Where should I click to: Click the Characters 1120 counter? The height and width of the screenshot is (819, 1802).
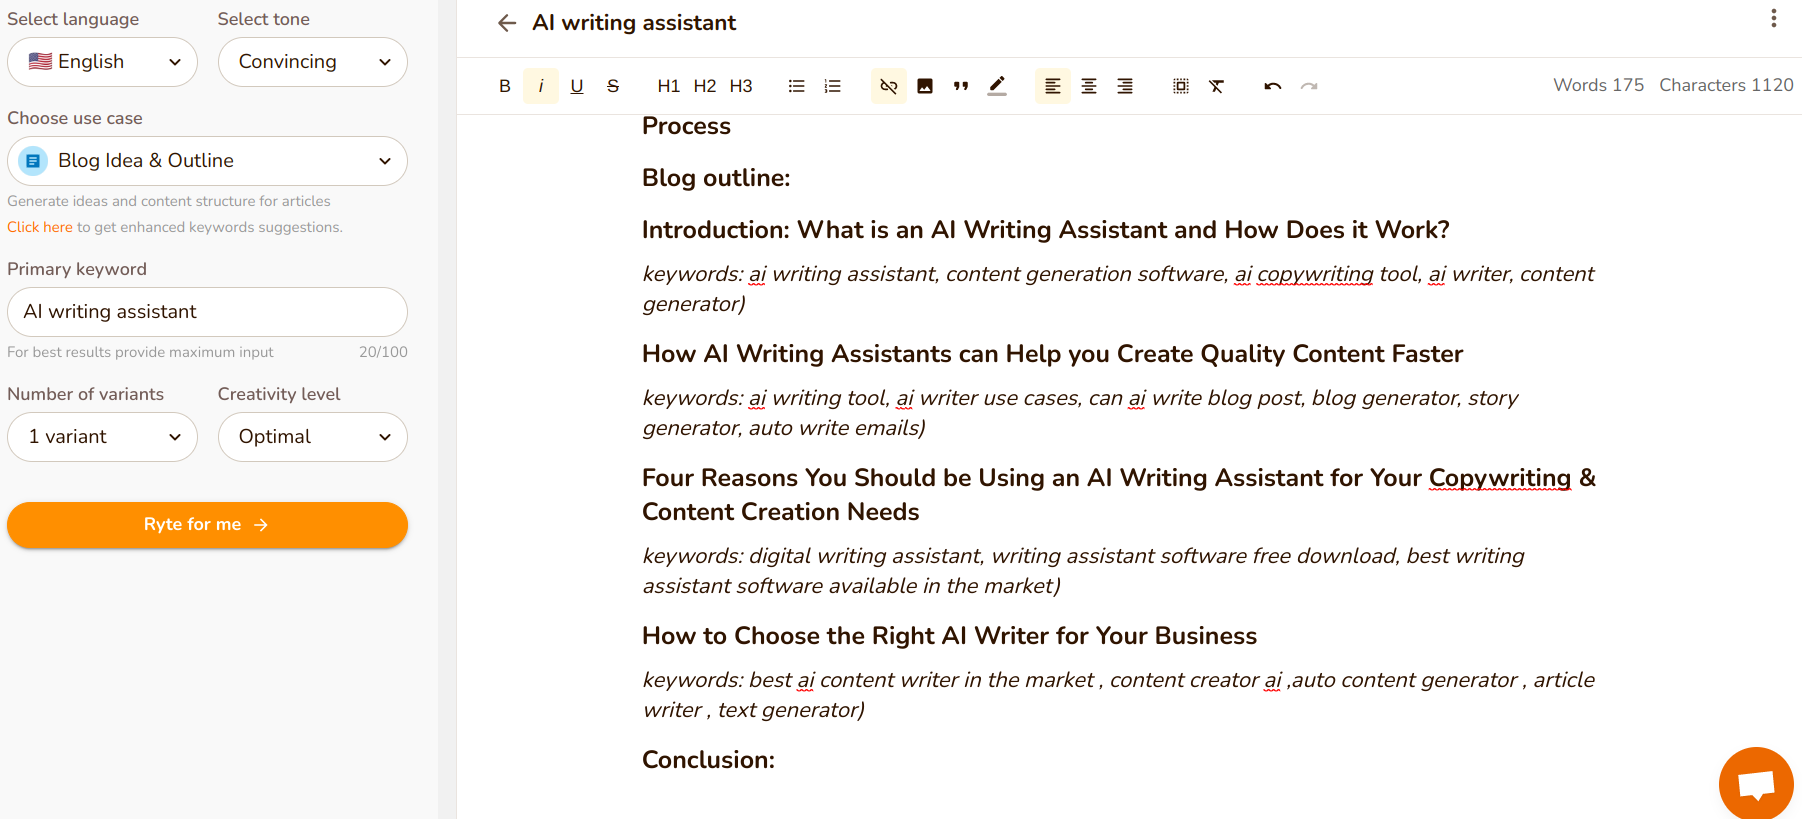1726,85
